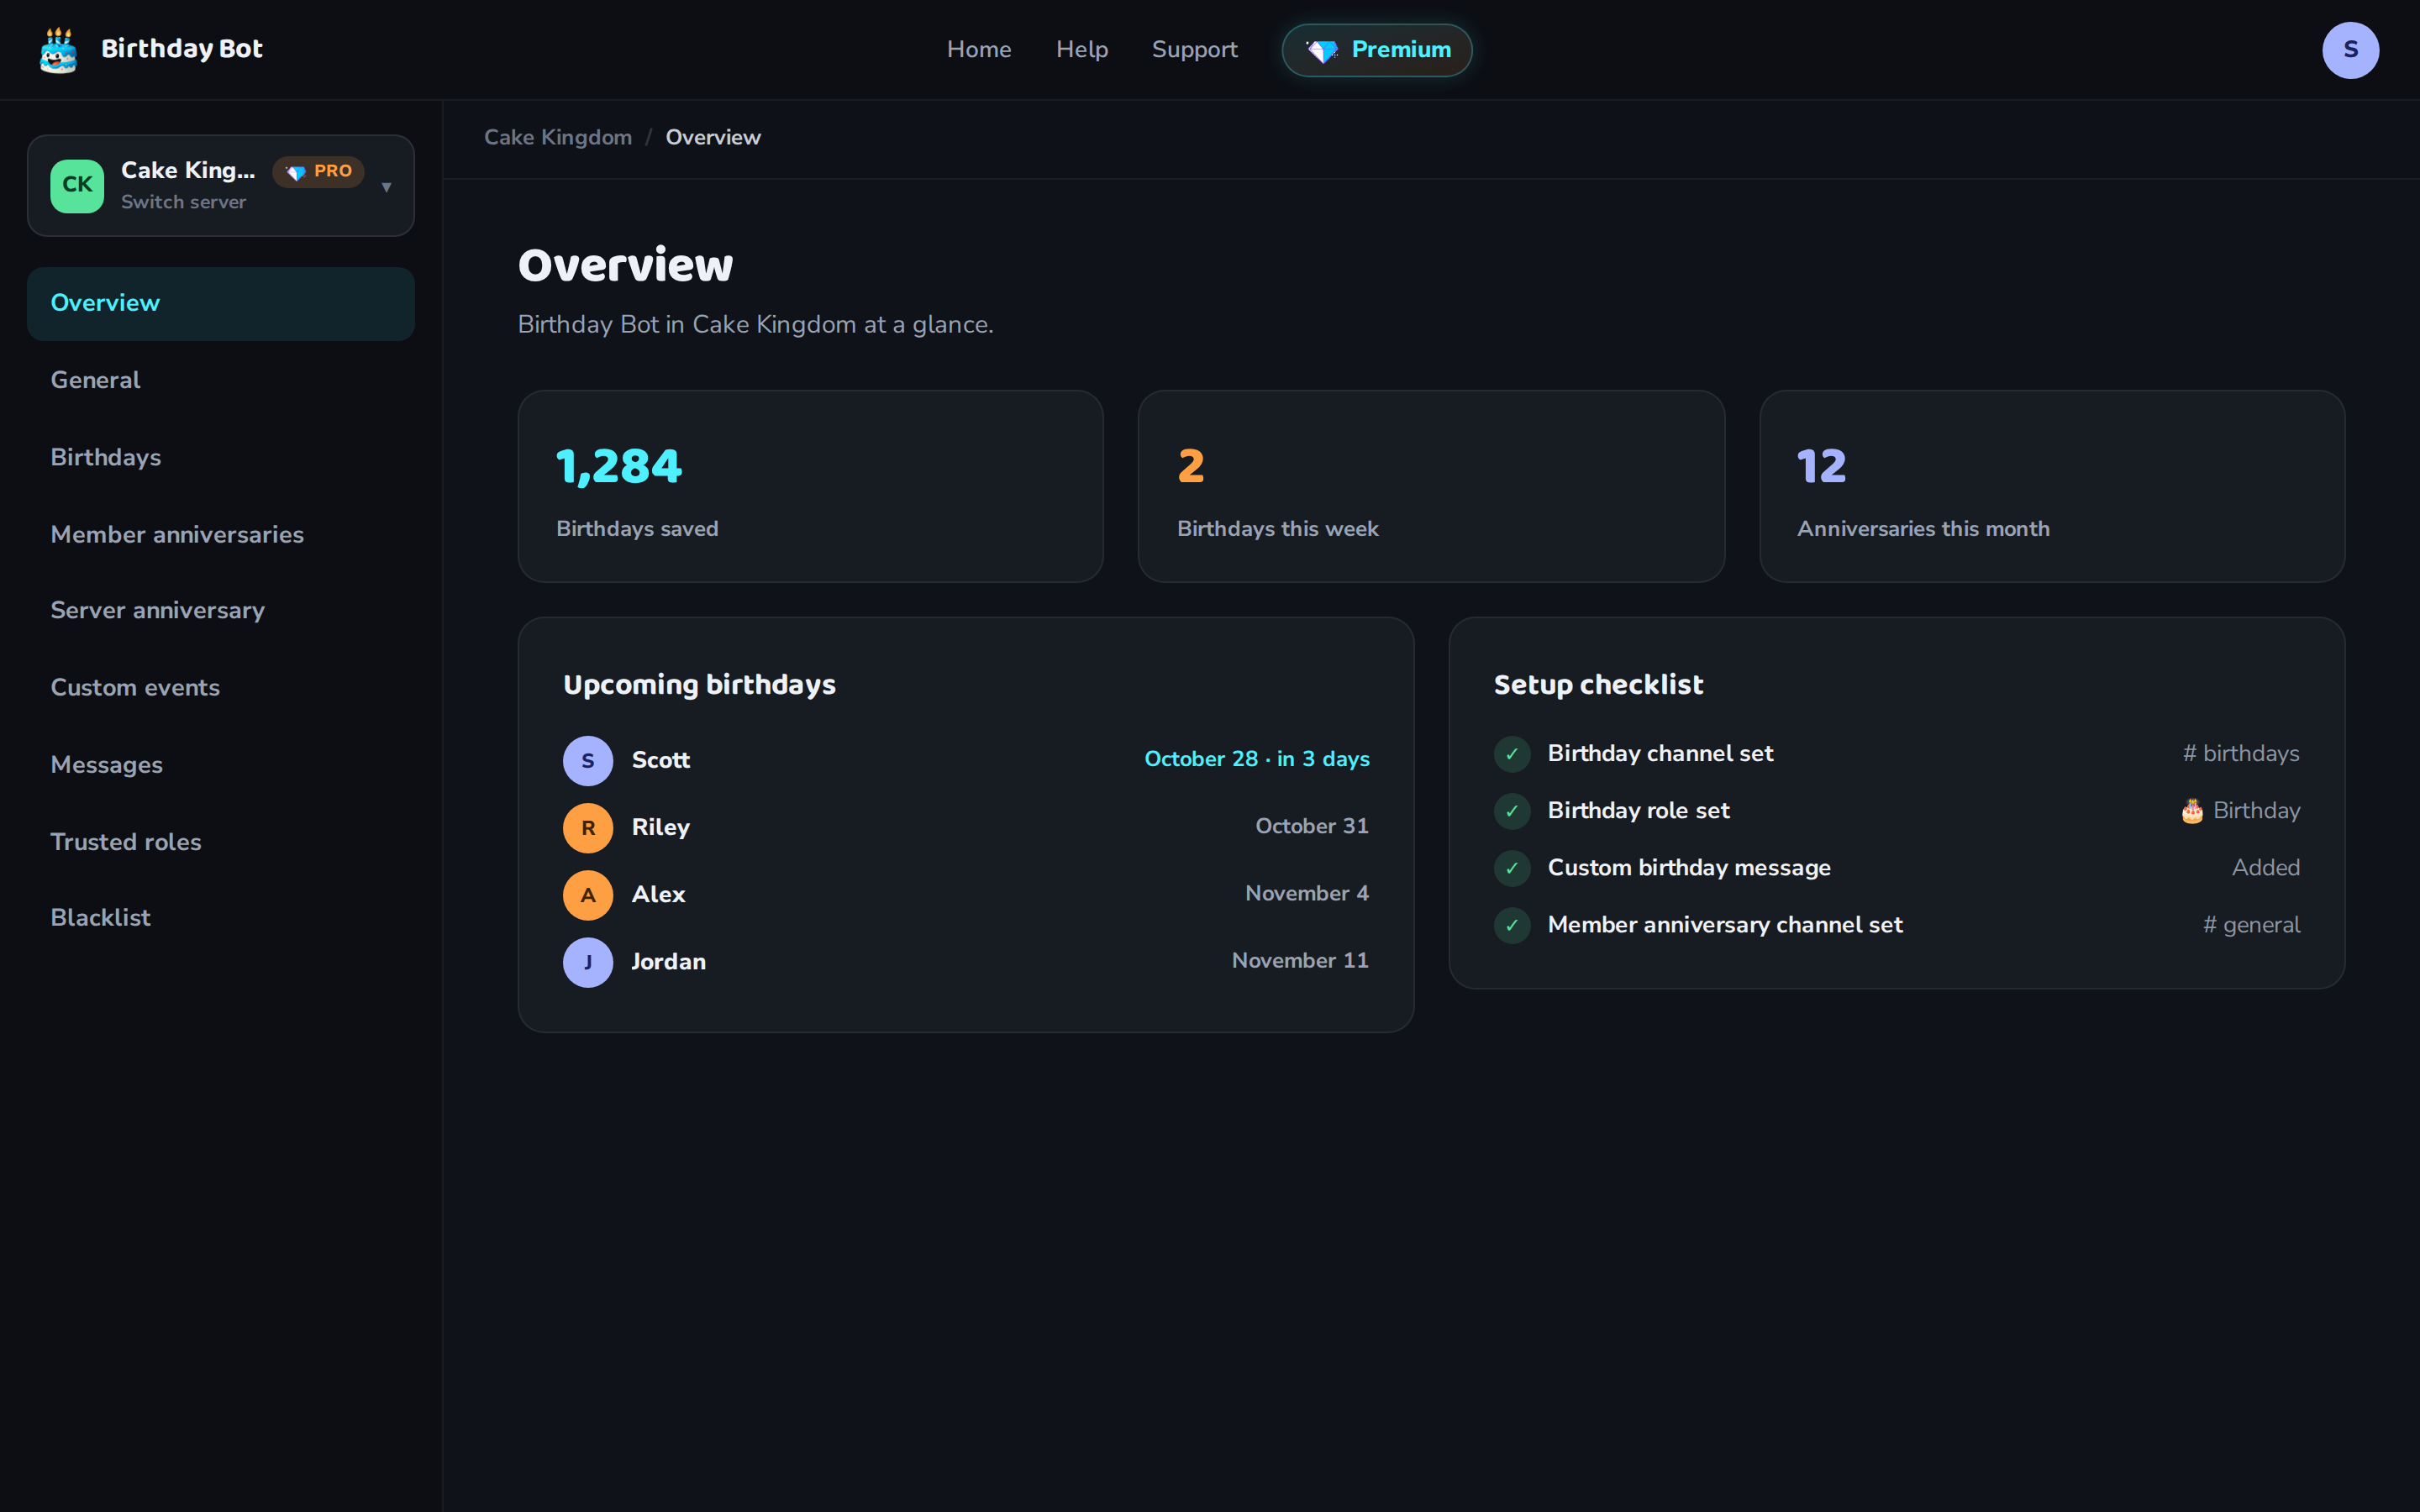Click the checkmark beside Birthday channel set
The image size is (2420, 1512).
(x=1512, y=754)
